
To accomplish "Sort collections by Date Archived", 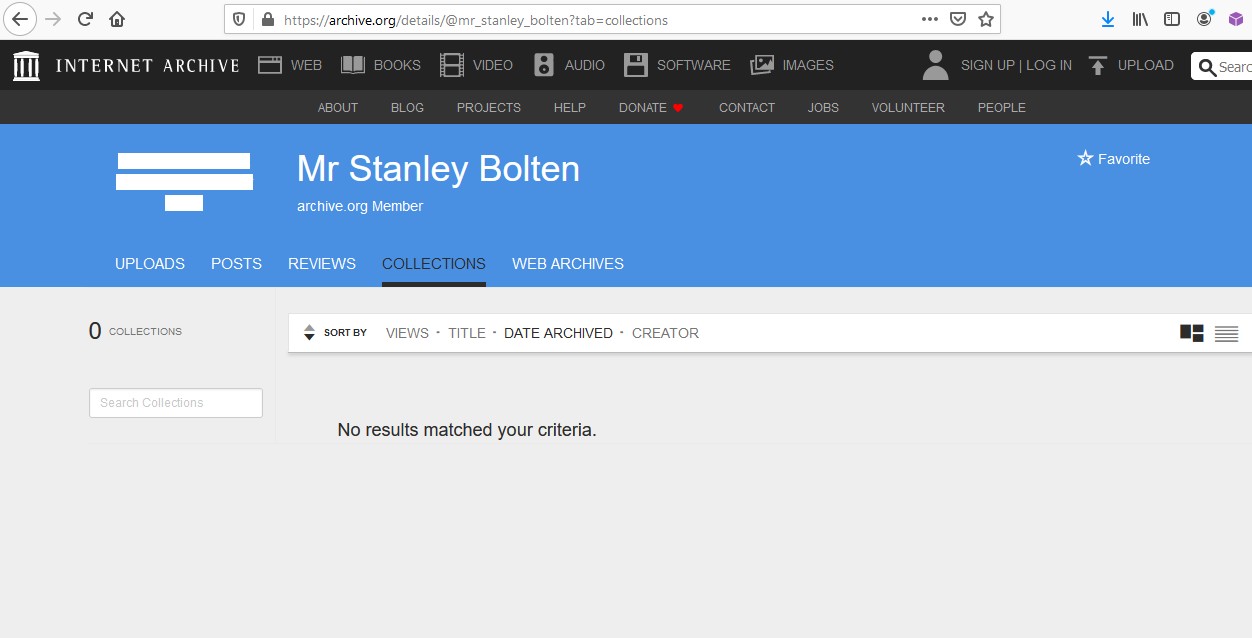I will tap(558, 333).
